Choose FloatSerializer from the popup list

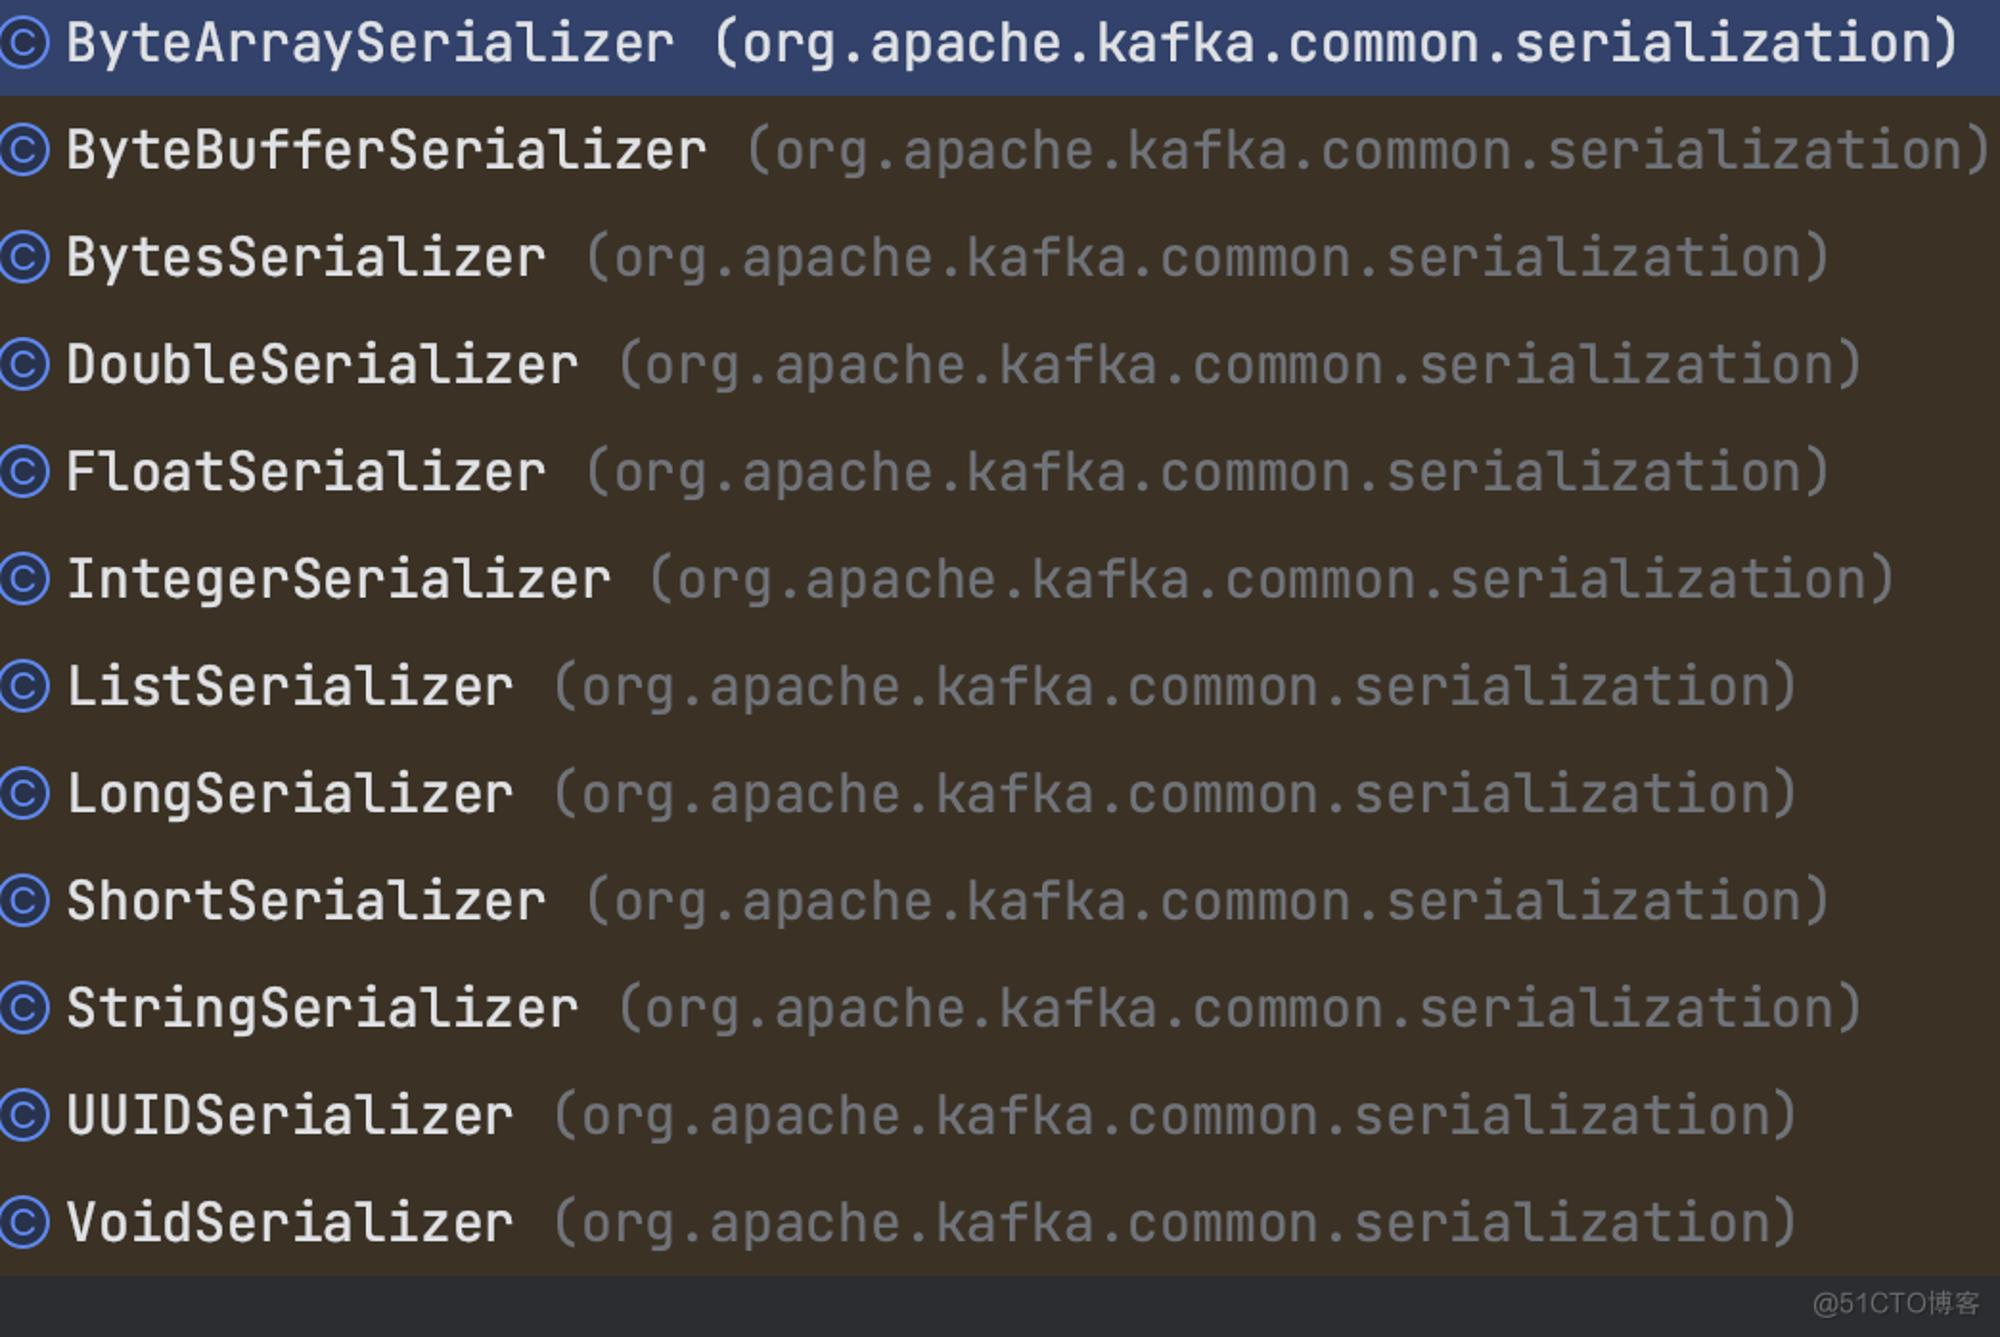click(x=1000, y=471)
